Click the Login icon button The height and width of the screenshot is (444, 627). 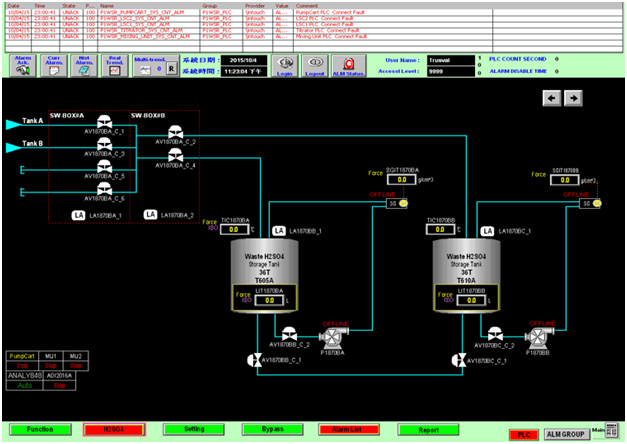pos(284,65)
